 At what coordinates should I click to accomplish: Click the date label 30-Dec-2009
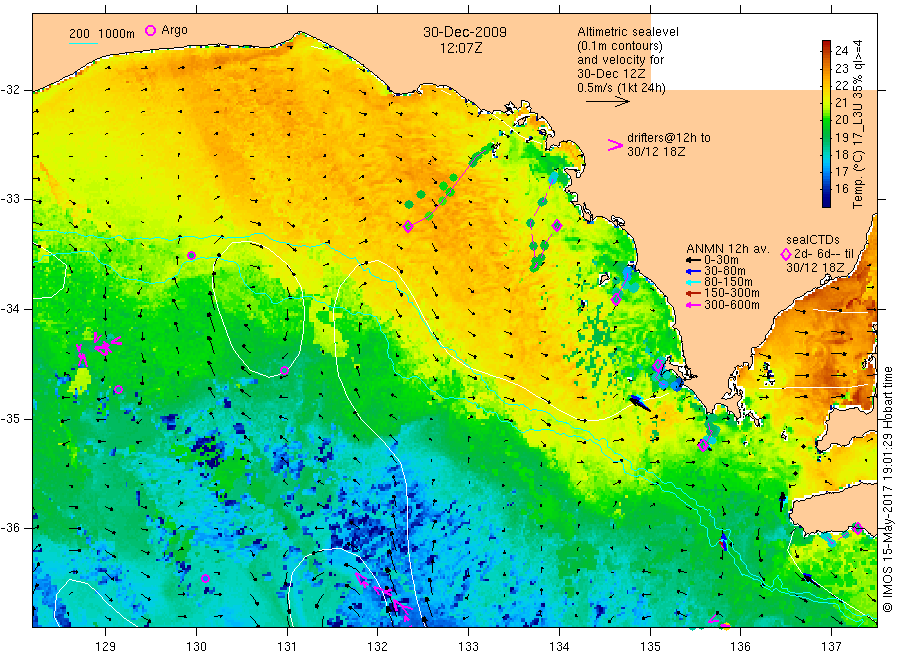click(x=465, y=32)
